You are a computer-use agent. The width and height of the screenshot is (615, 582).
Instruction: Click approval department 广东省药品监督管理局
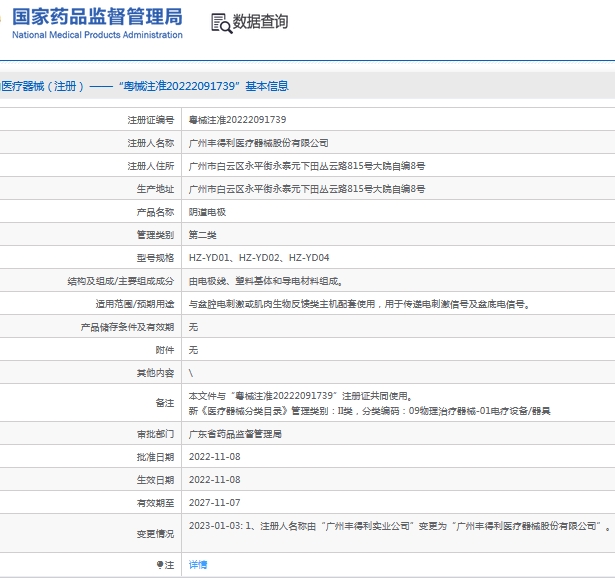pos(235,434)
